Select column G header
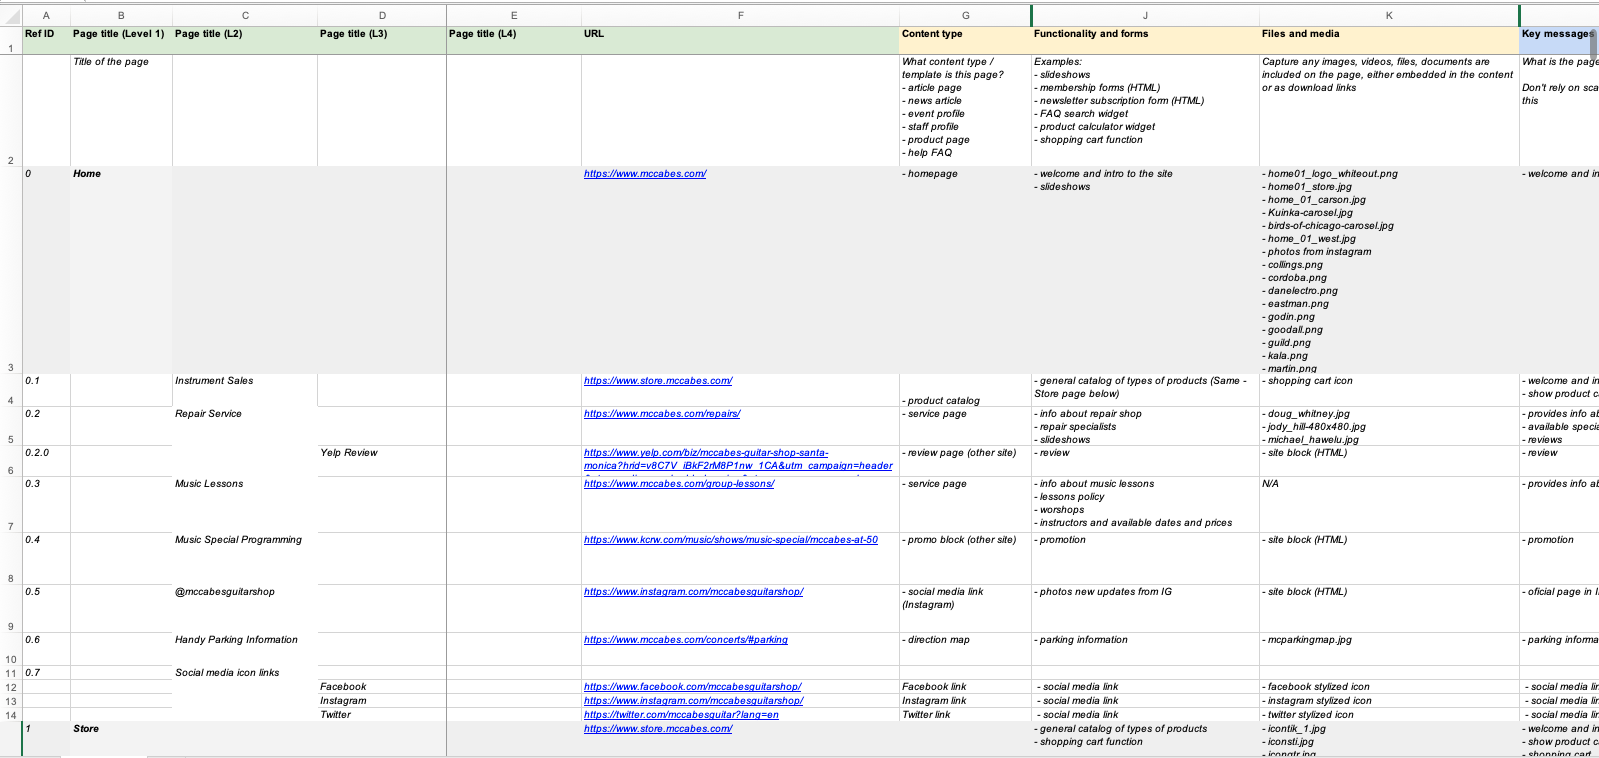 click(x=965, y=16)
